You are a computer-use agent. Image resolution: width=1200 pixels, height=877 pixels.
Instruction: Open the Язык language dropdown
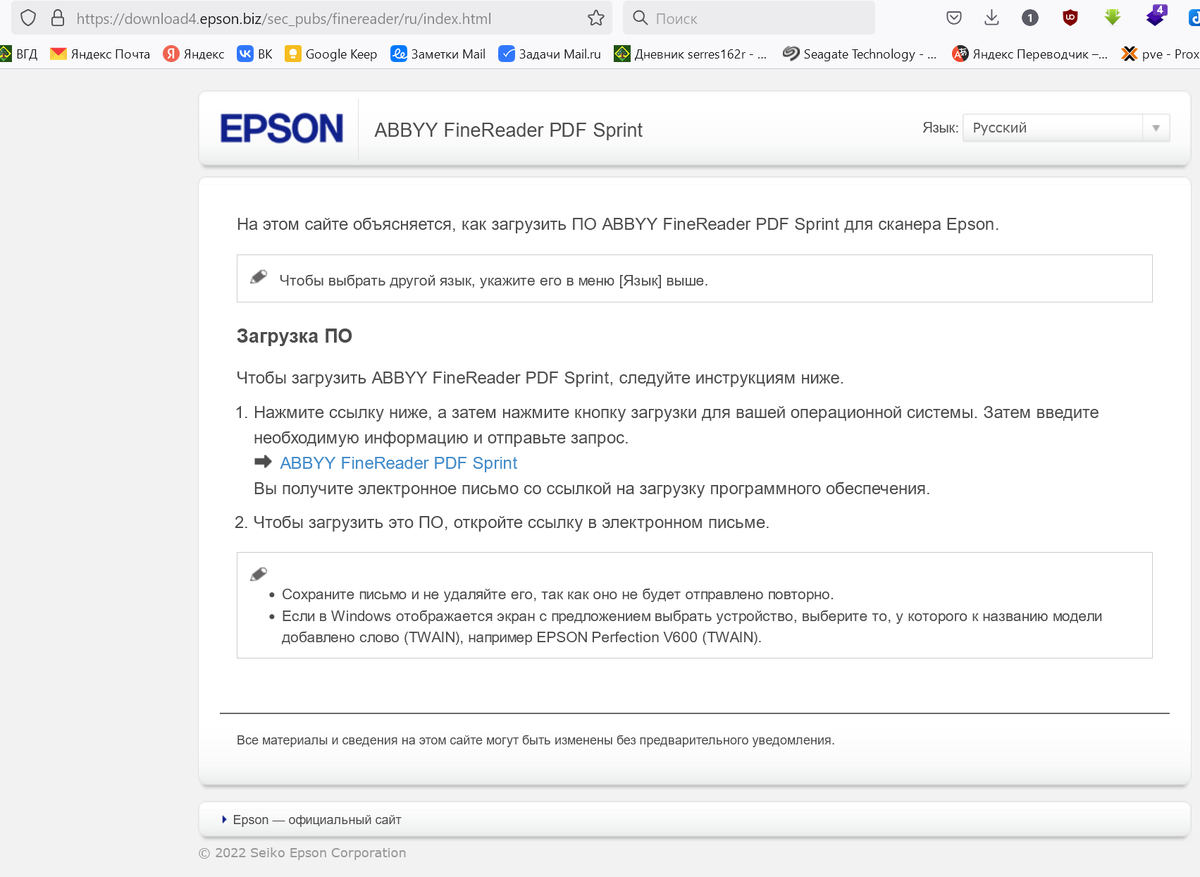pos(1066,128)
